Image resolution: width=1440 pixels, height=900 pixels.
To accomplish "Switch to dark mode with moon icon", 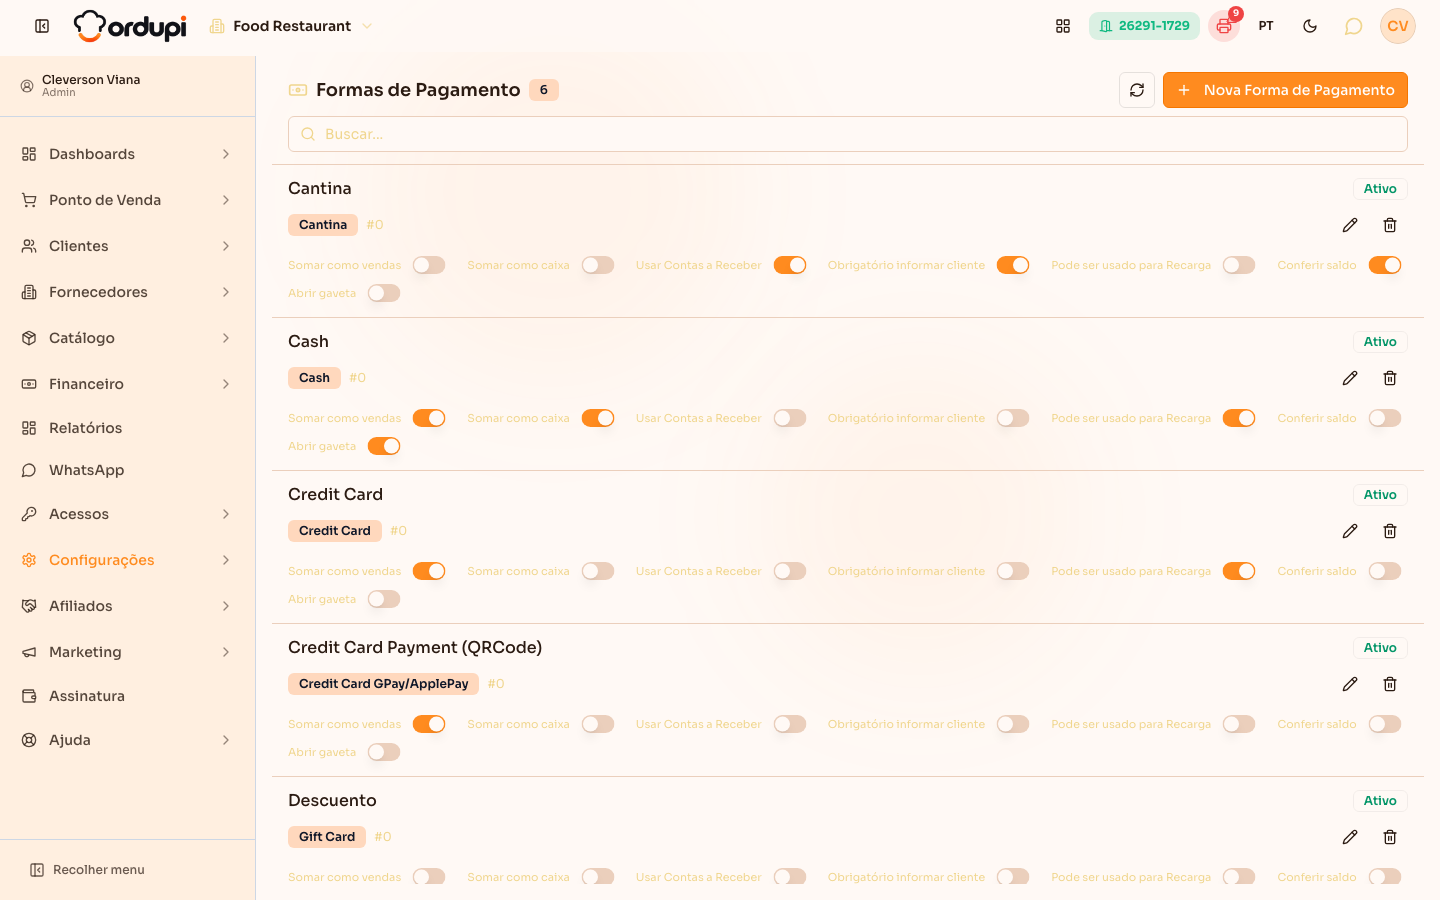I will [1310, 26].
